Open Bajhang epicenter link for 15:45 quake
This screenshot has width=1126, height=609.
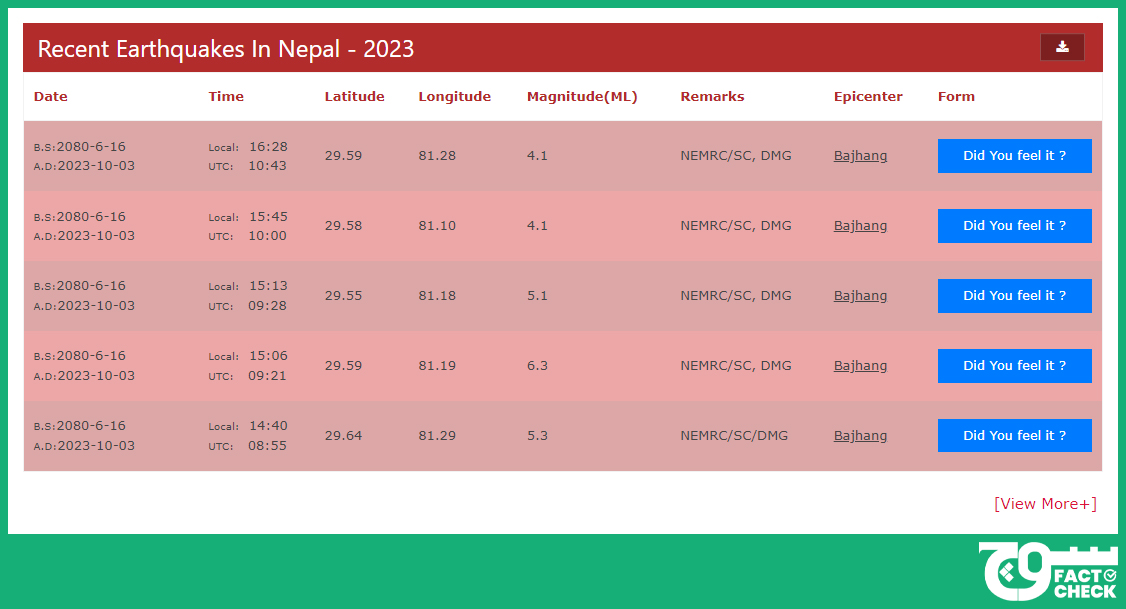coord(860,226)
